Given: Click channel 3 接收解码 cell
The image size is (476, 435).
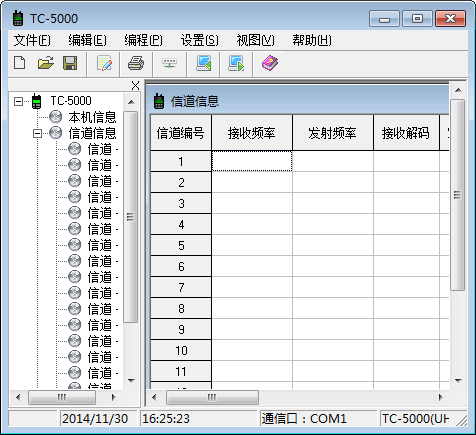Looking at the screenshot, I should tap(406, 203).
